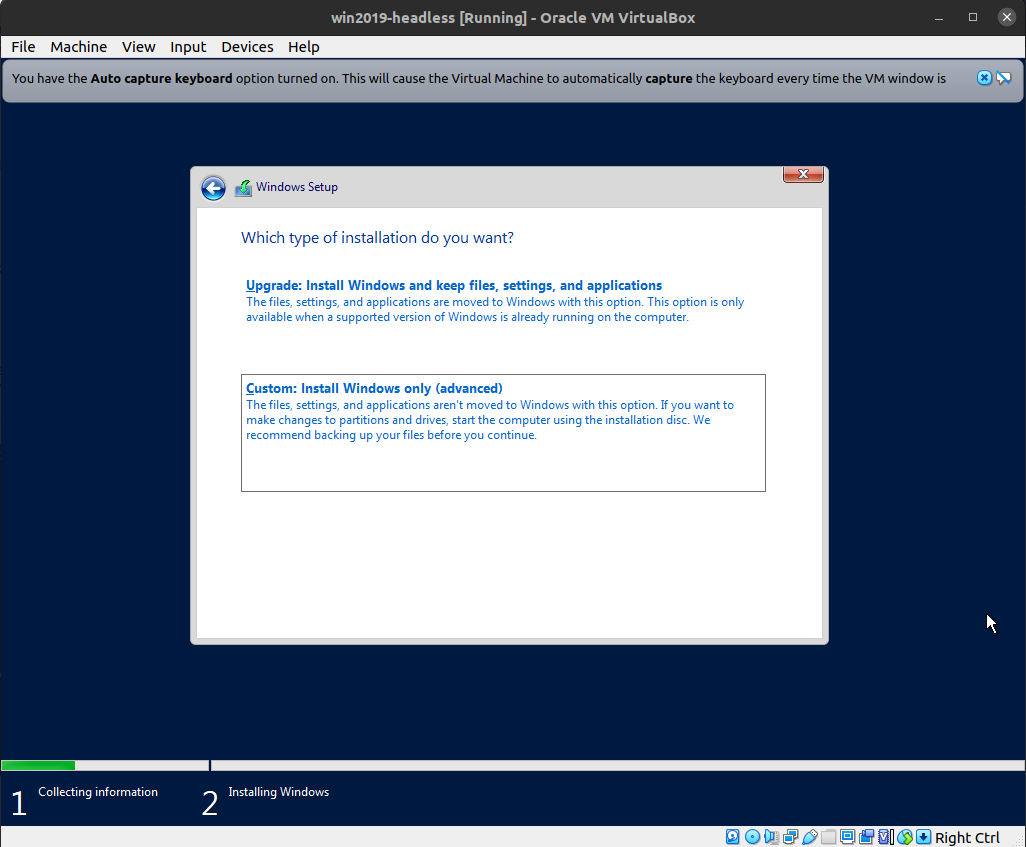Click the shared folders status icon
This screenshot has height=847, width=1026.
pyautogui.click(x=828, y=837)
